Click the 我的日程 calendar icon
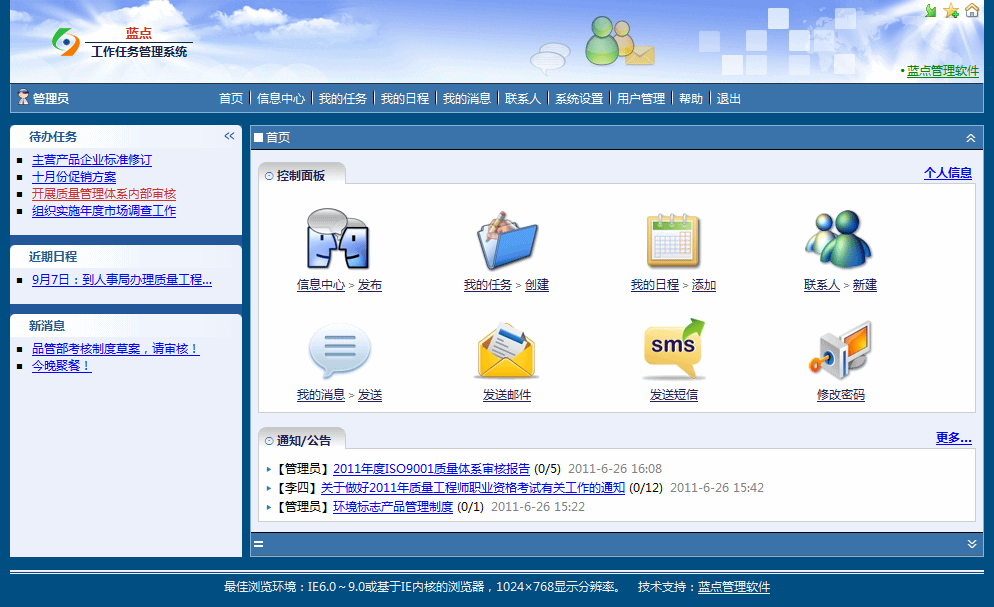The height and width of the screenshot is (607, 994). 673,240
